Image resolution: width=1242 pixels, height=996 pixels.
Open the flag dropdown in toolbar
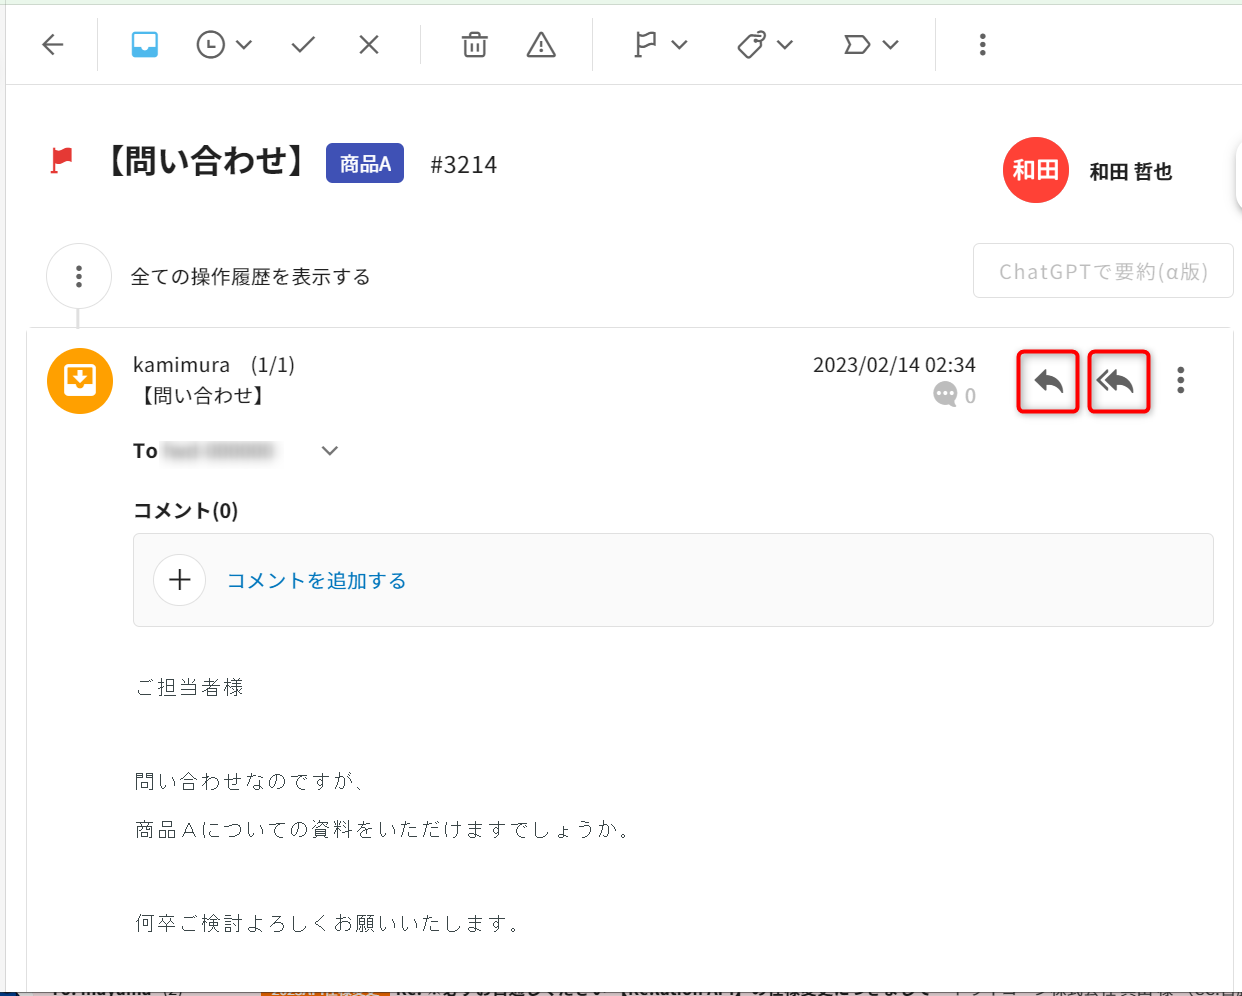coord(661,44)
